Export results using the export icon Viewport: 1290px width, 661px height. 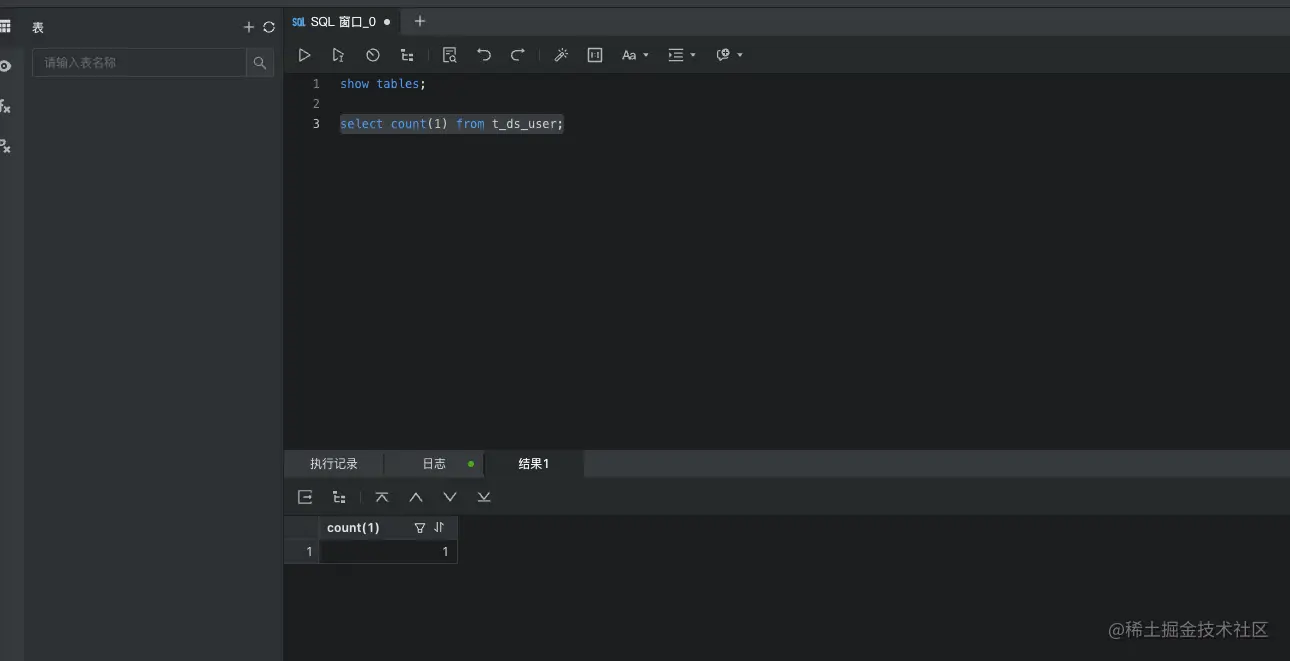click(305, 497)
